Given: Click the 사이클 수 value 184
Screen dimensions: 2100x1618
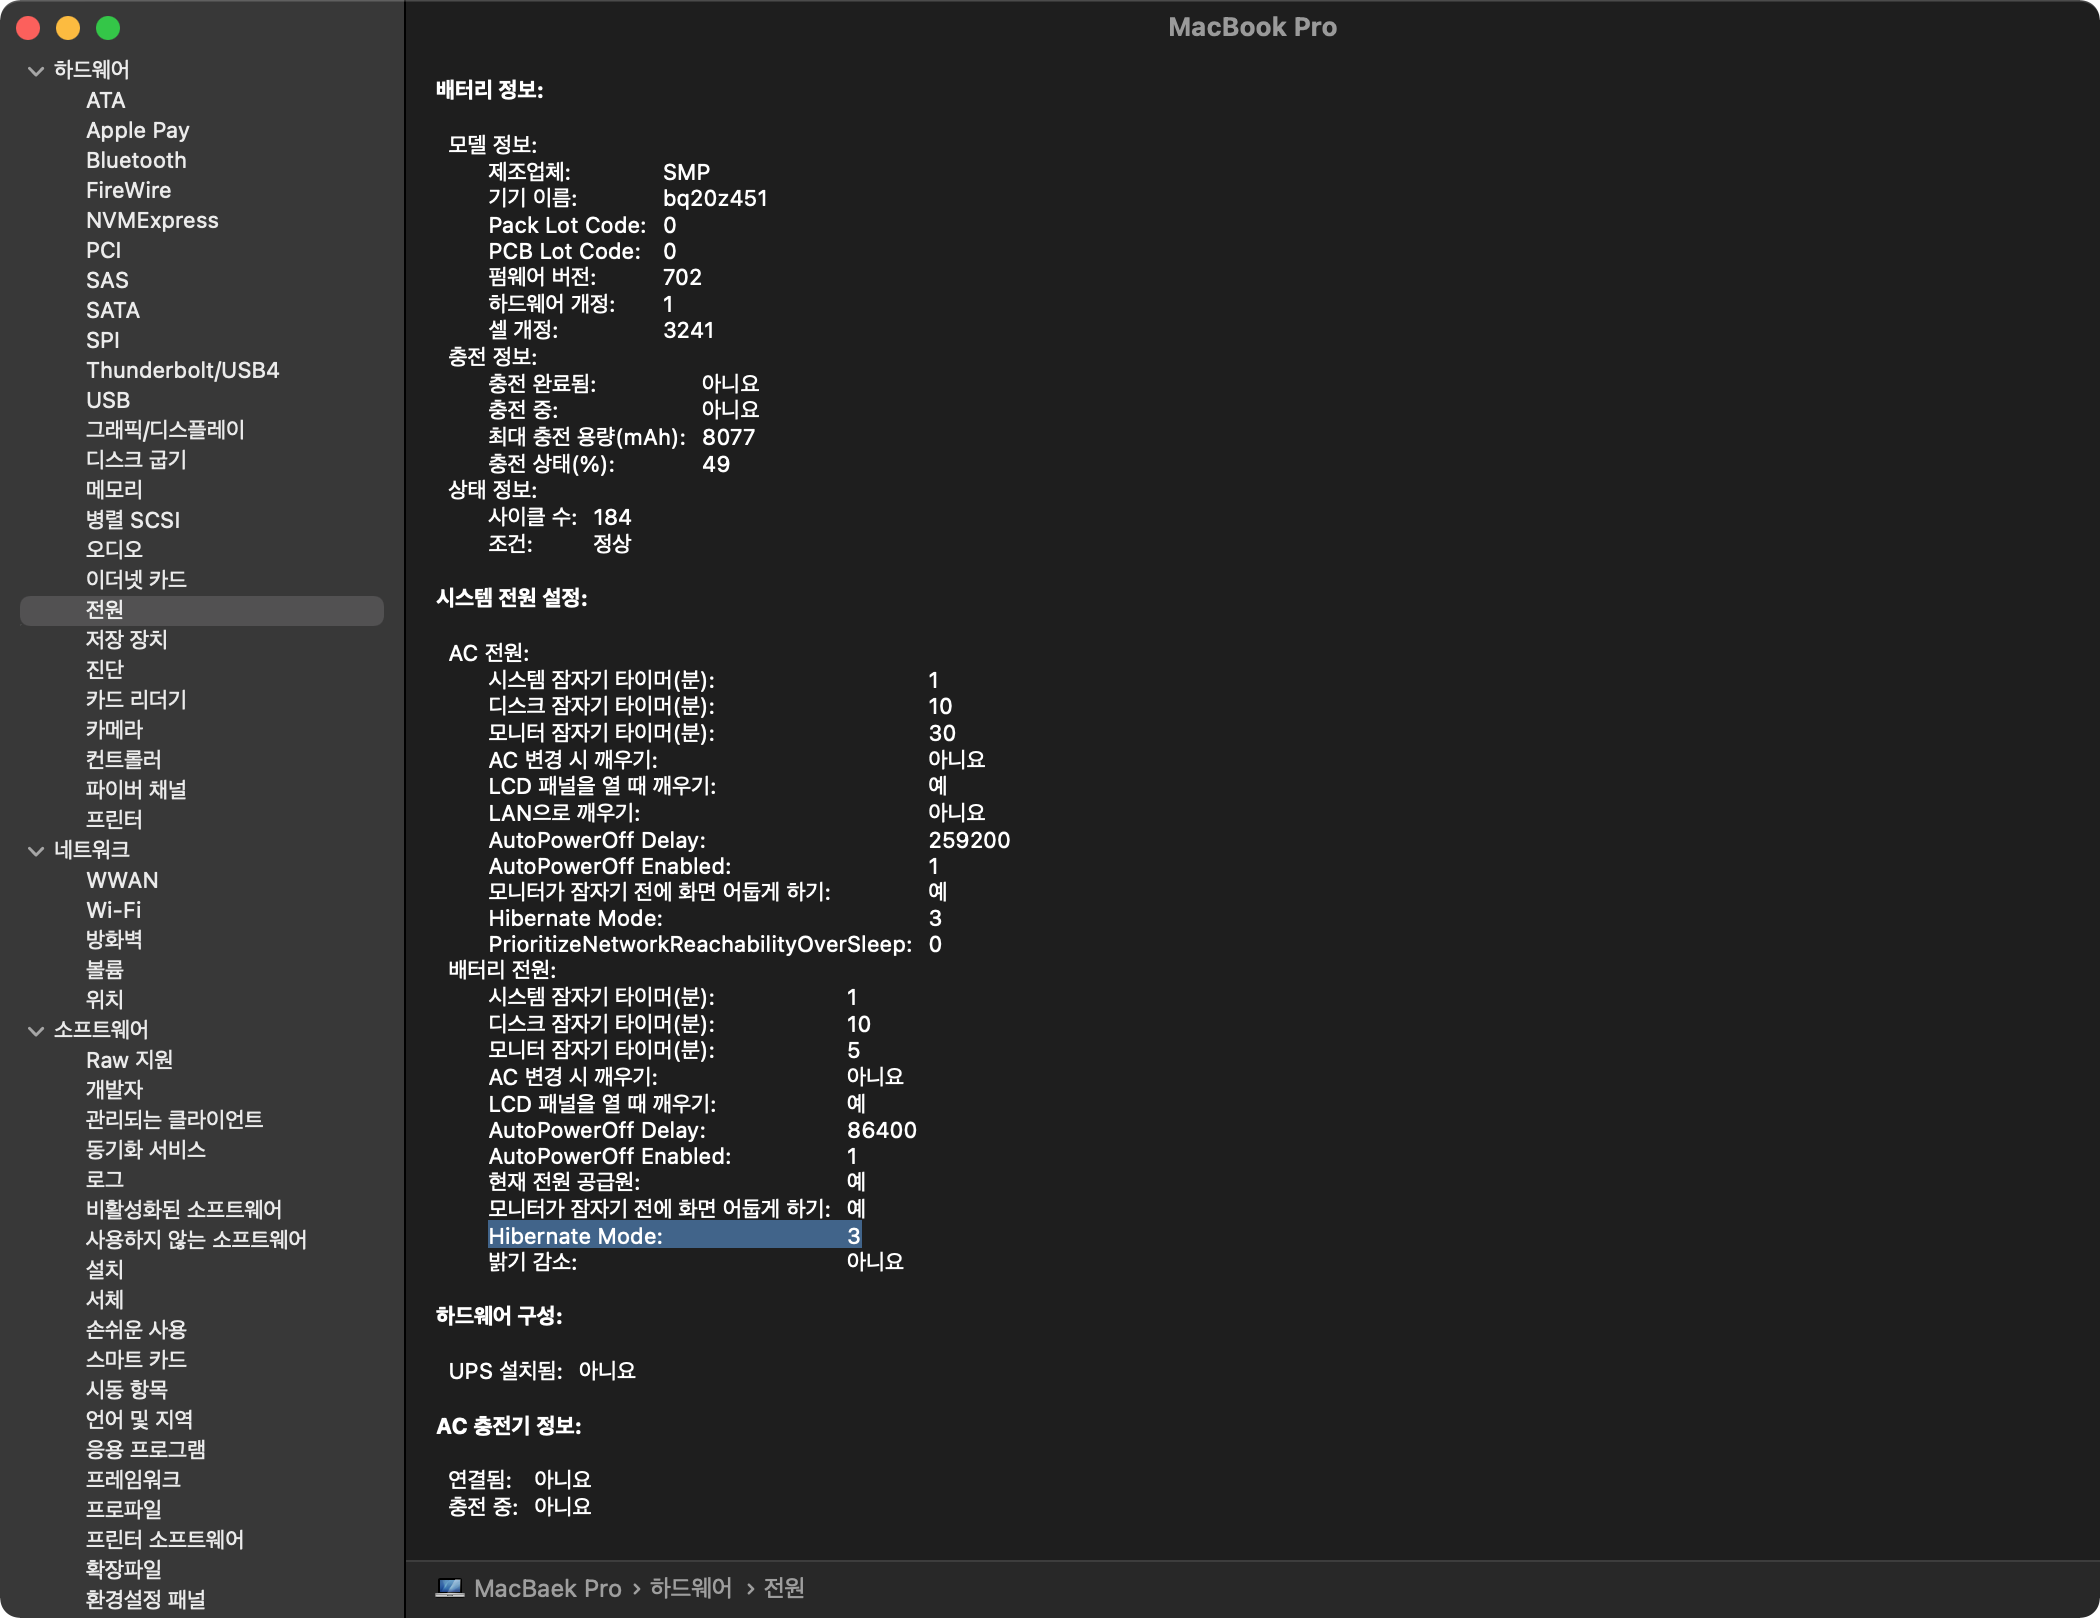Looking at the screenshot, I should point(611,517).
